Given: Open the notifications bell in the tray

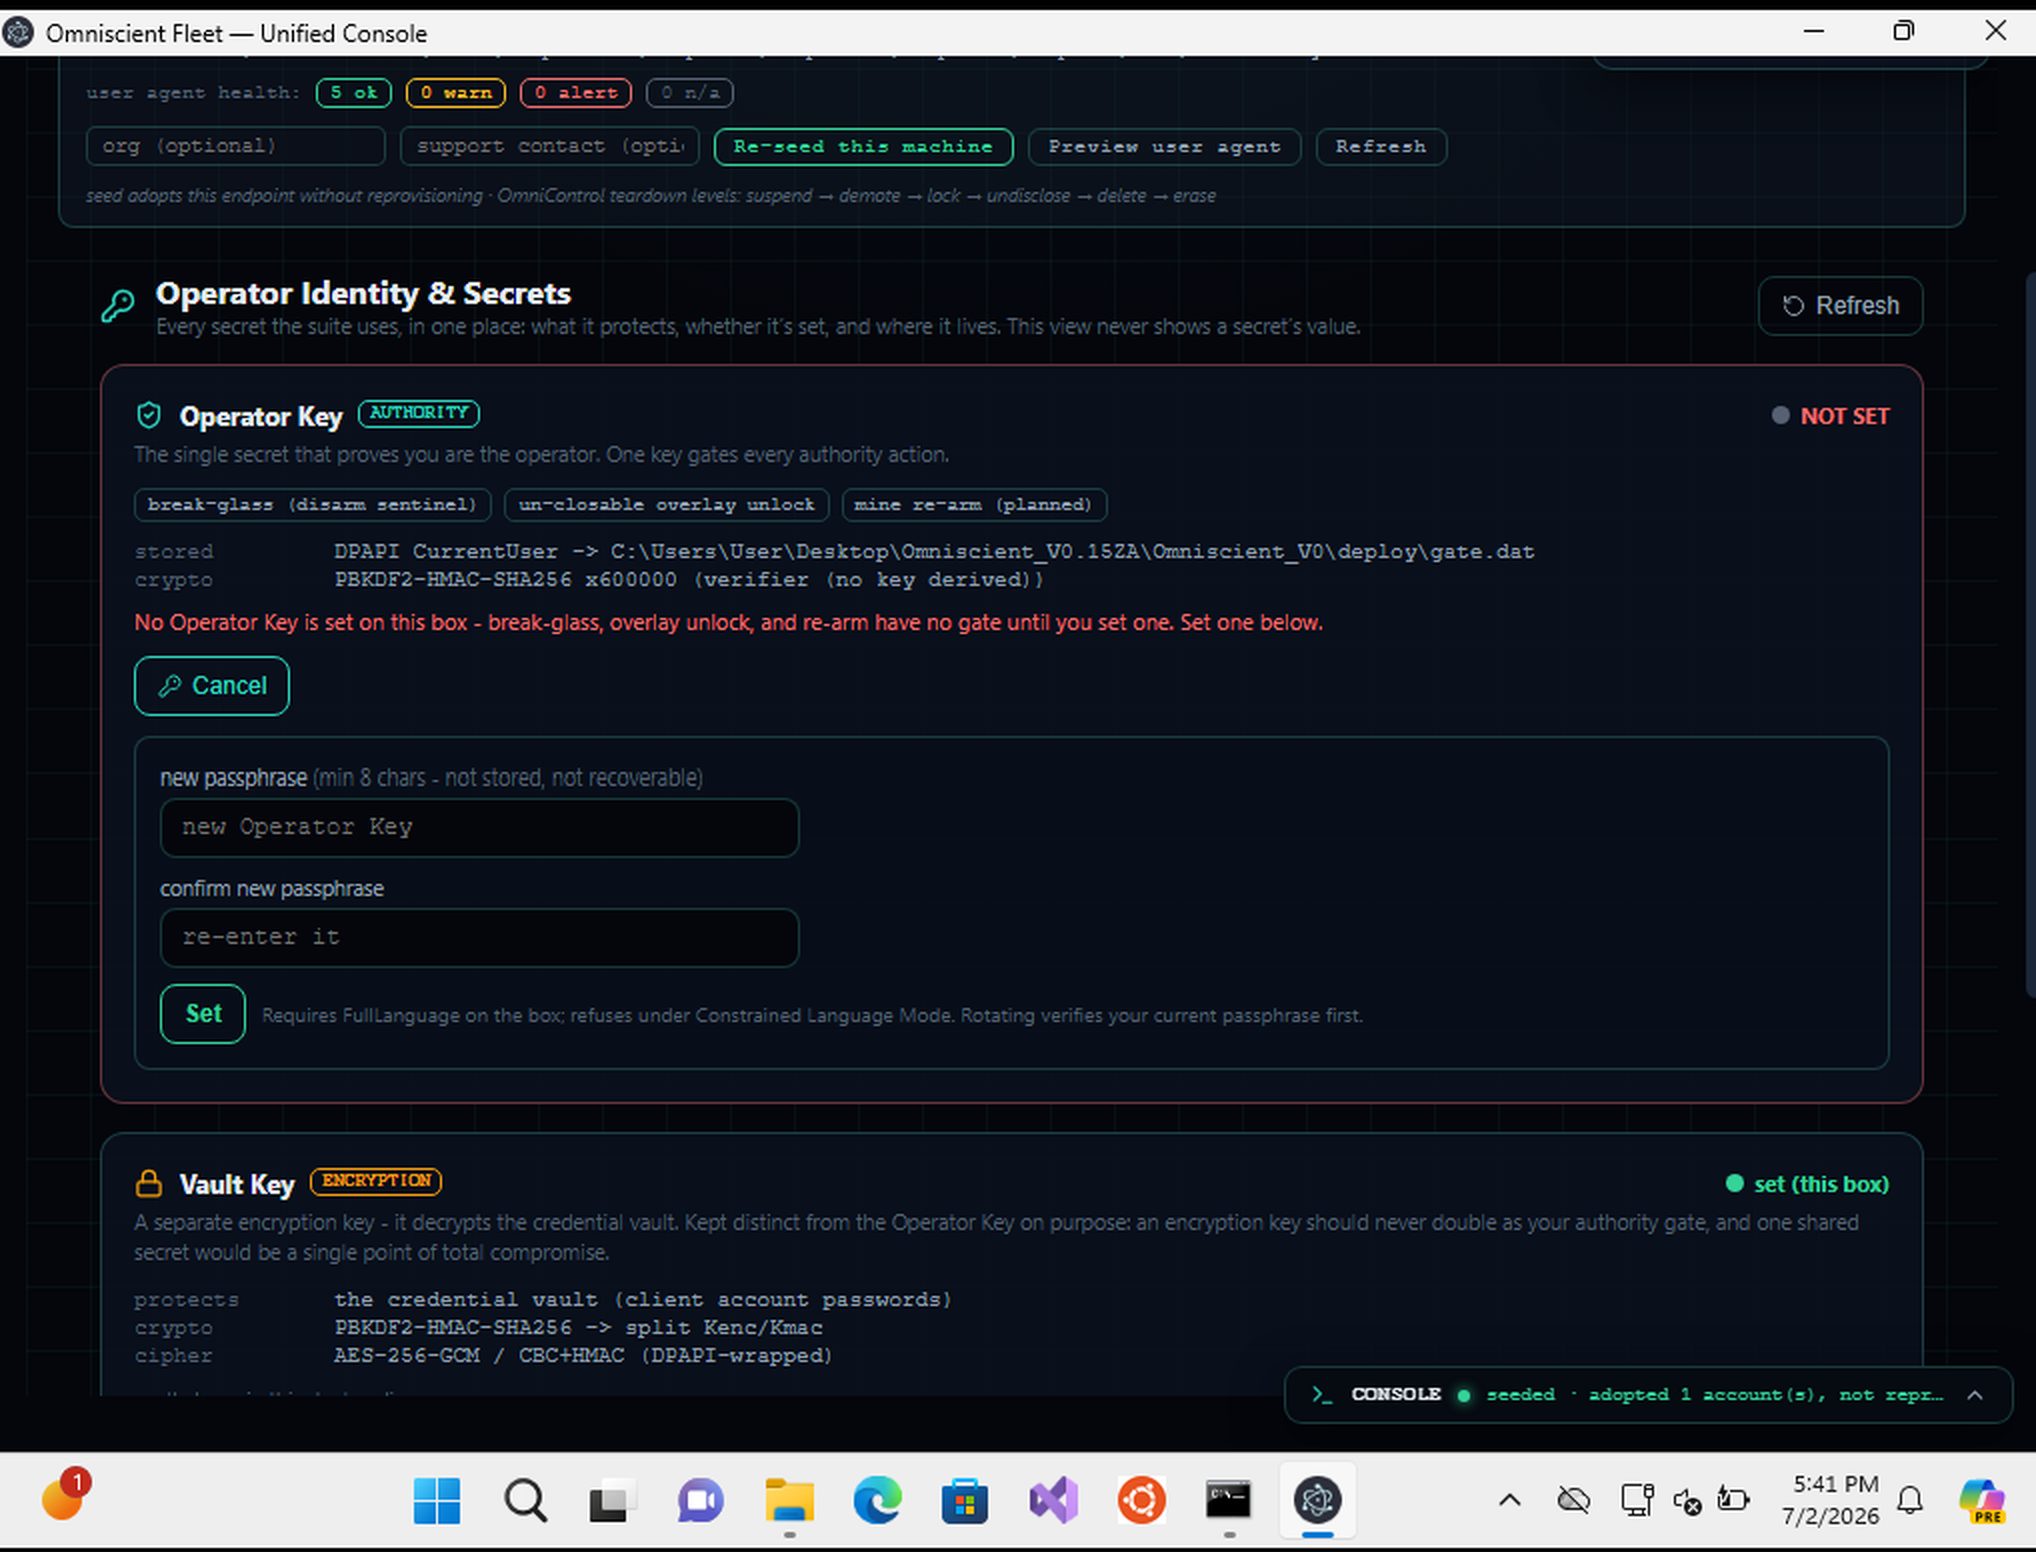Looking at the screenshot, I should tap(1910, 1500).
